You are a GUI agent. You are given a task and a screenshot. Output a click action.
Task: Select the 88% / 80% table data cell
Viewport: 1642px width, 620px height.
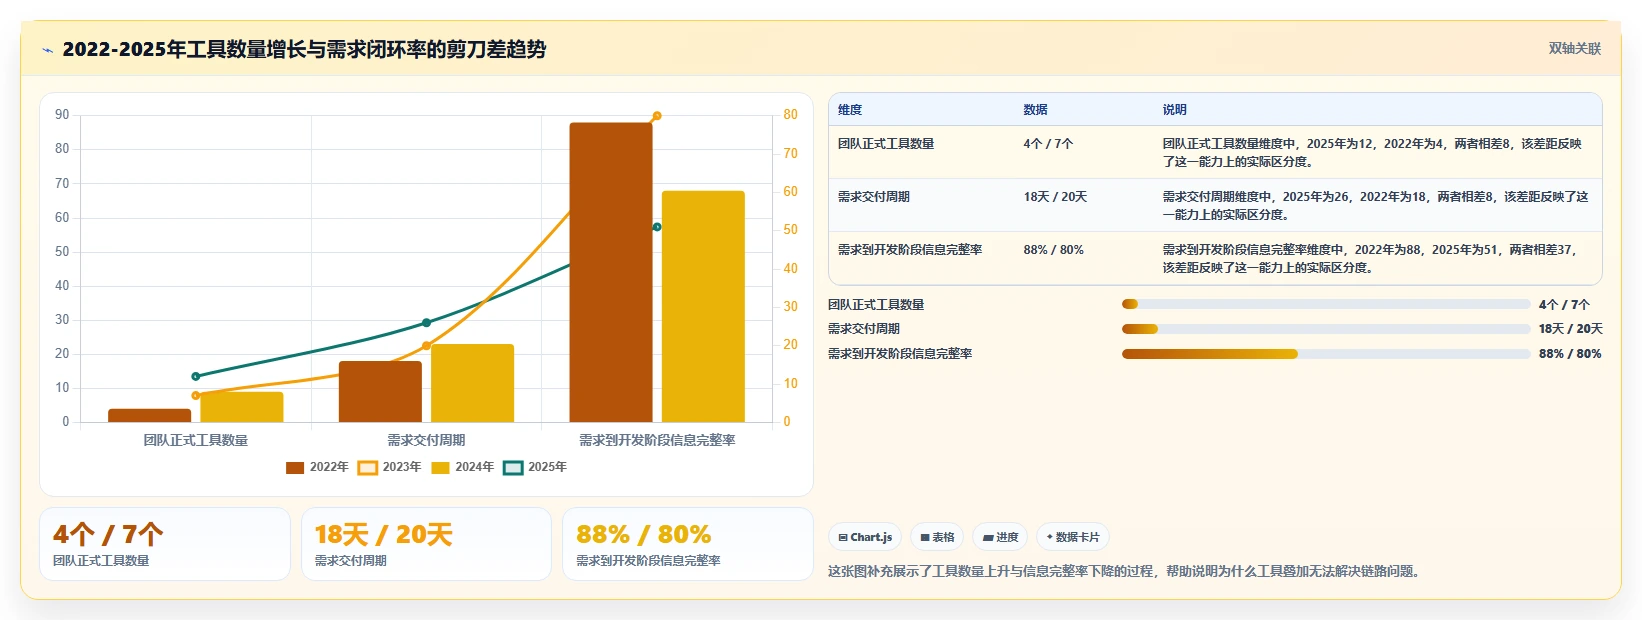tap(1054, 250)
